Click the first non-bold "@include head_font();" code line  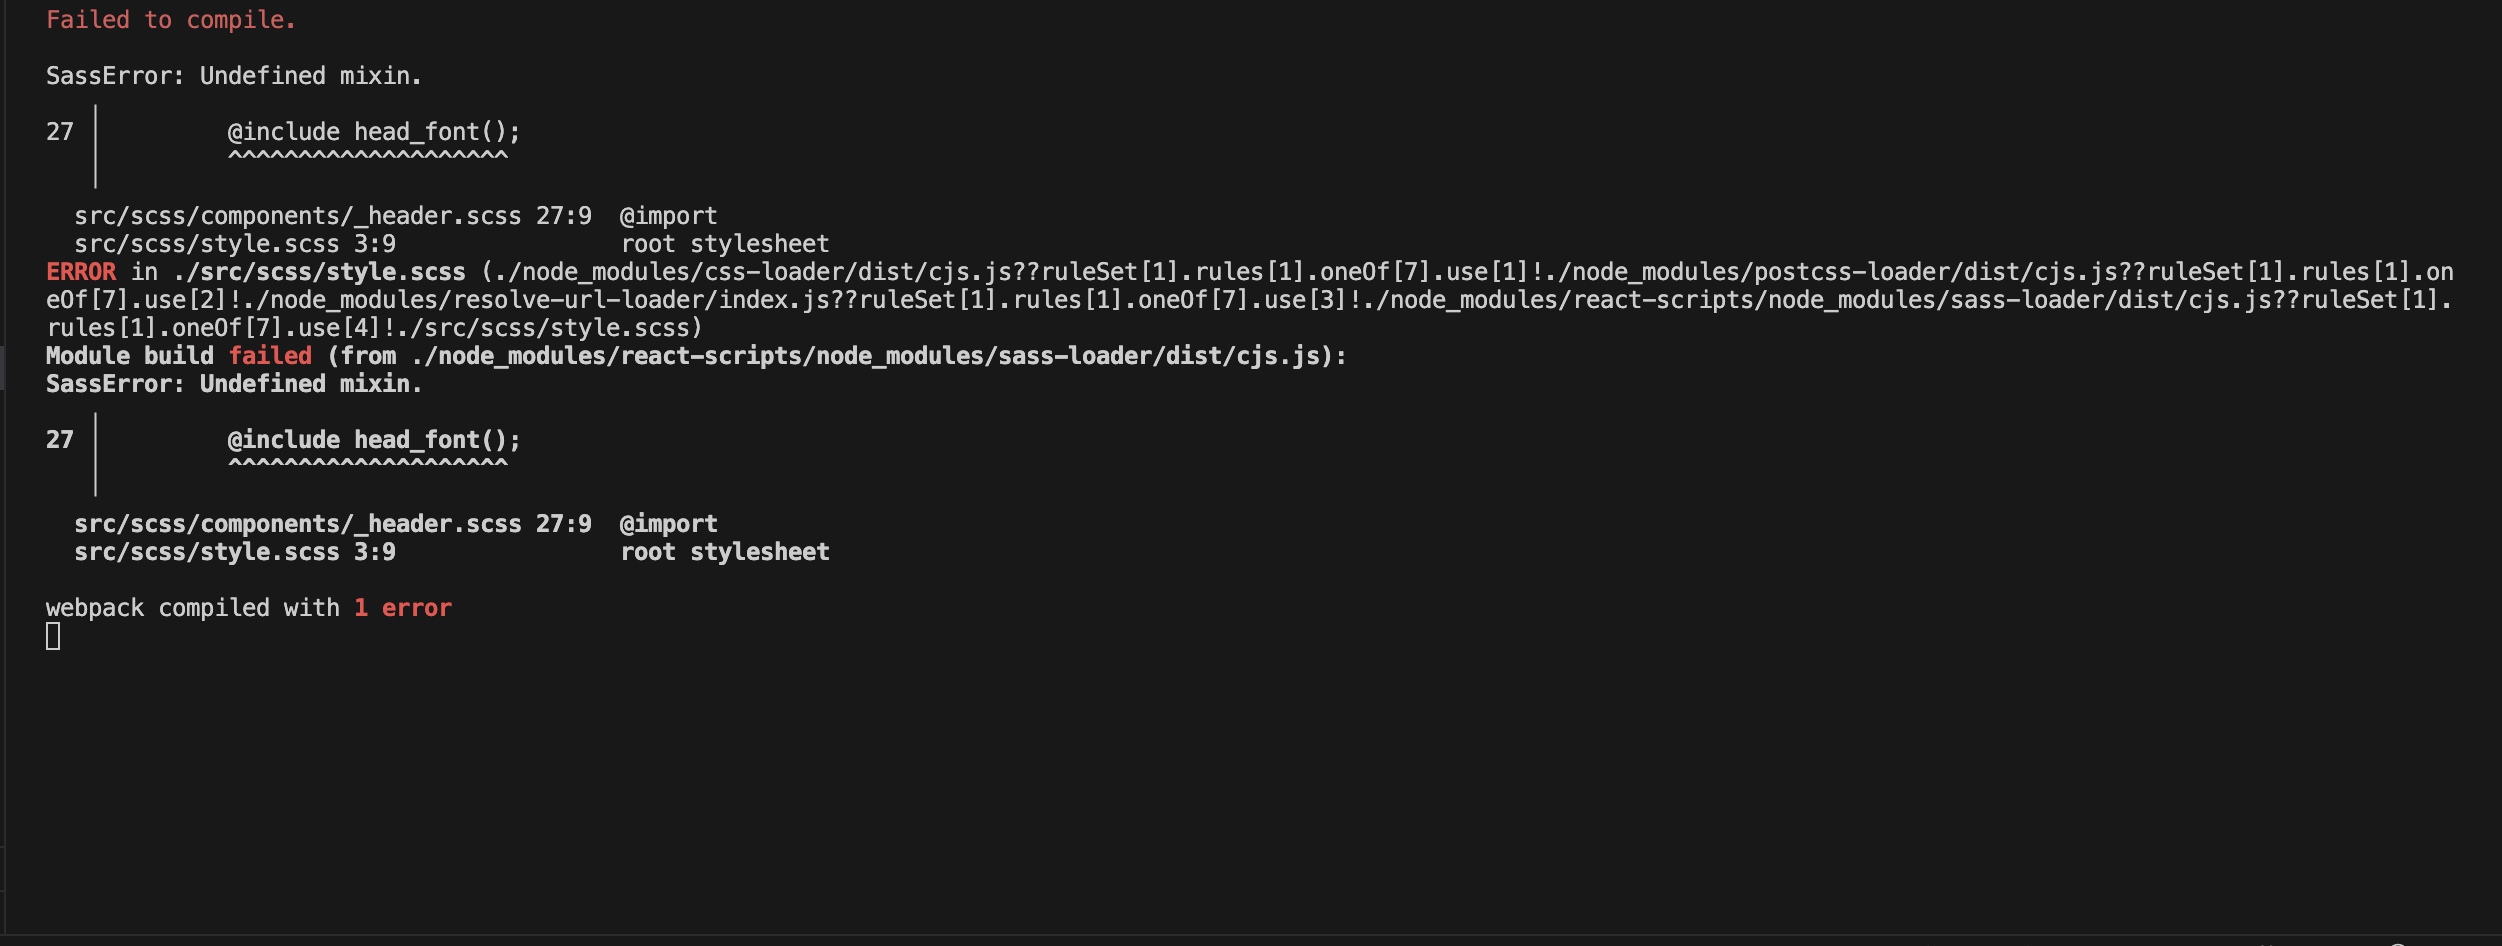tap(374, 132)
